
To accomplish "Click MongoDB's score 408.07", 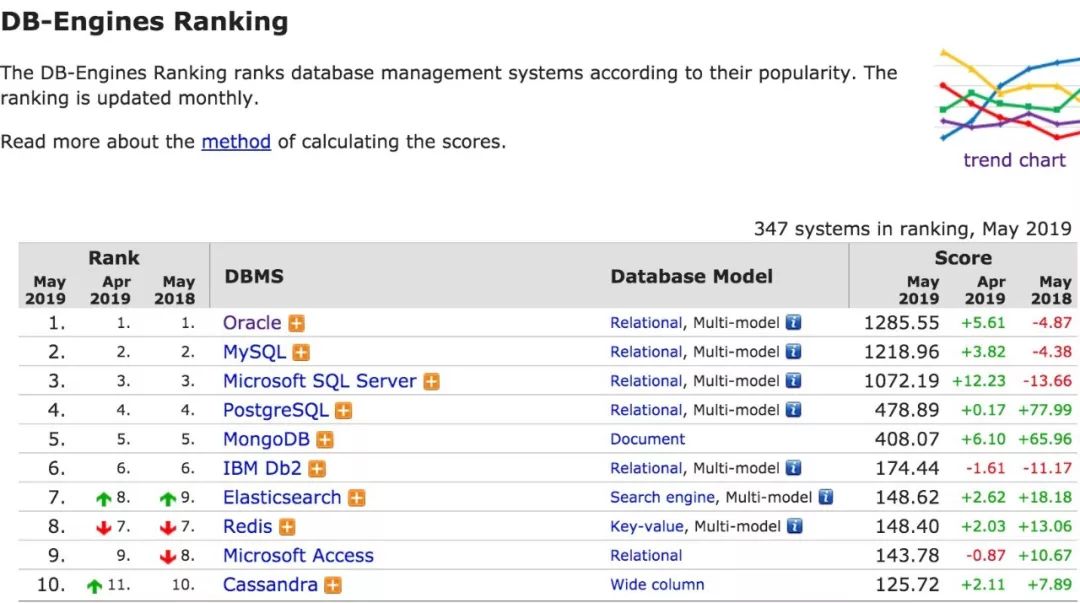I will click(907, 439).
